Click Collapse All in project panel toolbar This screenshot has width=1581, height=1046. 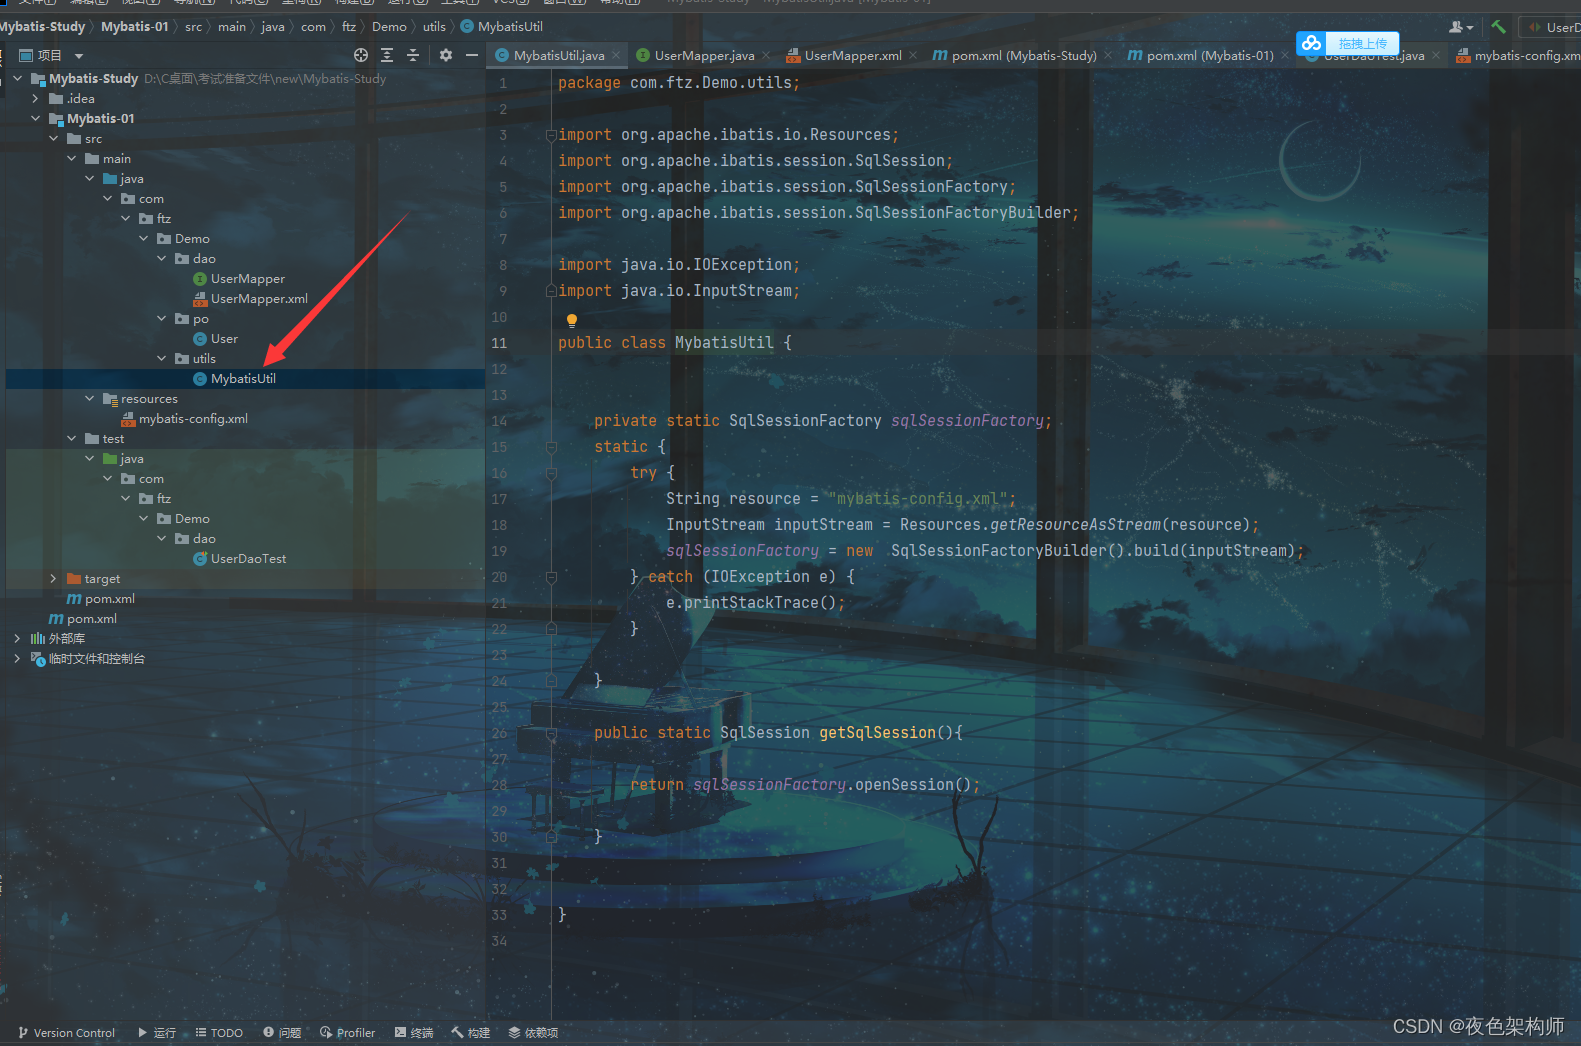pyautogui.click(x=413, y=55)
